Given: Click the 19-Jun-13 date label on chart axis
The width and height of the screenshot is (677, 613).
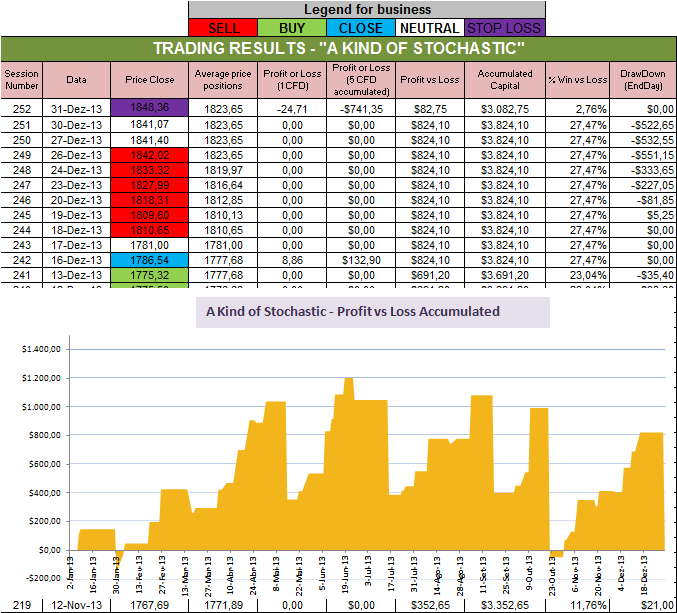Looking at the screenshot, I should click(x=345, y=574).
